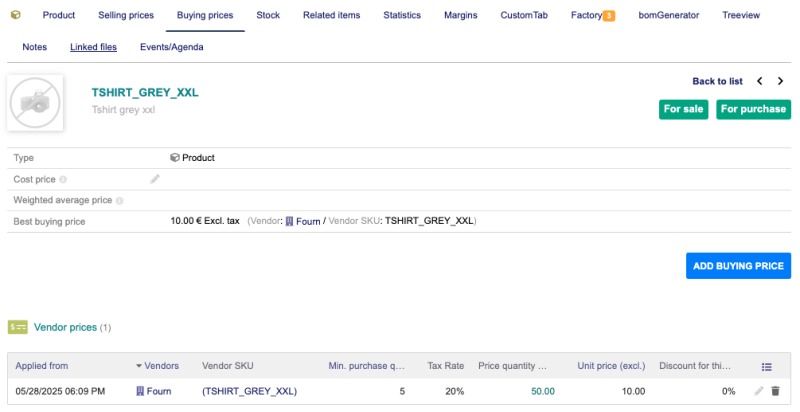Go to the previous product arrow
Image resolution: width=800 pixels, height=412 pixels.
[759, 81]
